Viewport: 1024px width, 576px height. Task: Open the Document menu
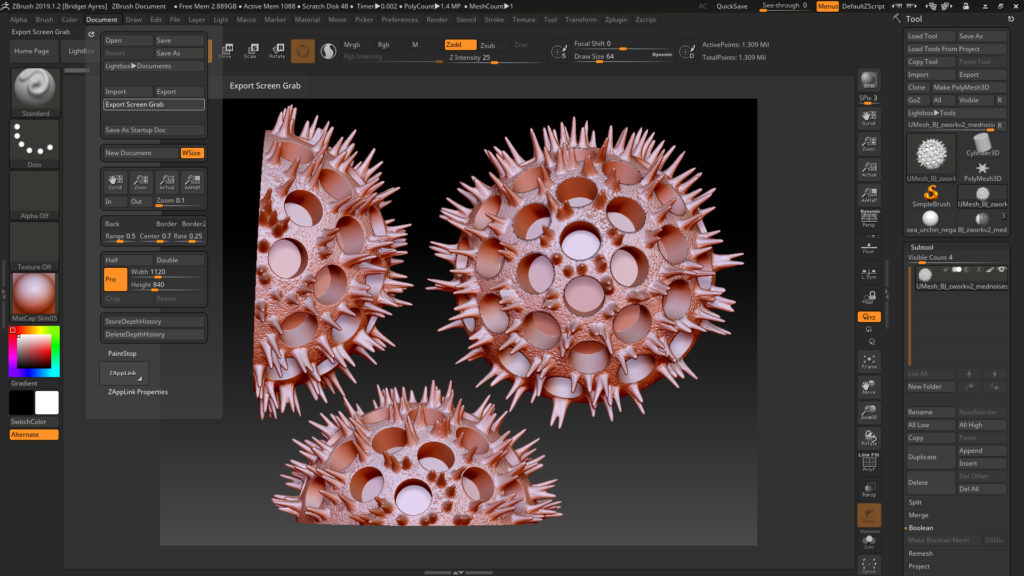pos(102,20)
